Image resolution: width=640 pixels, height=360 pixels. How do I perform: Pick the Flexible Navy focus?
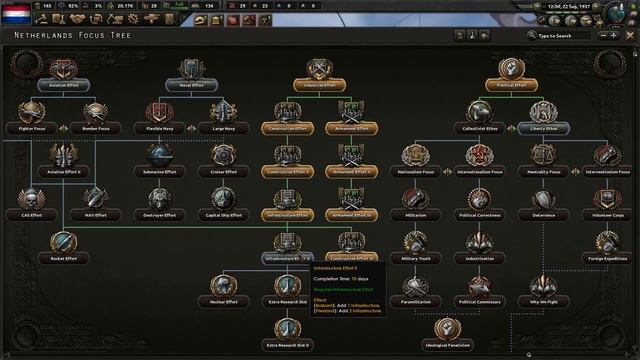(x=160, y=118)
